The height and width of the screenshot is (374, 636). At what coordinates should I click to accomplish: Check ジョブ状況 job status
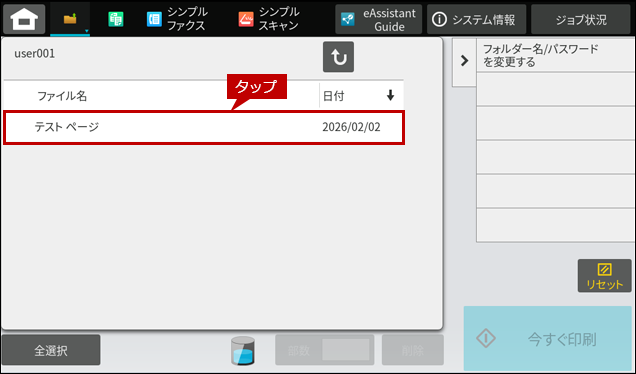click(x=581, y=19)
